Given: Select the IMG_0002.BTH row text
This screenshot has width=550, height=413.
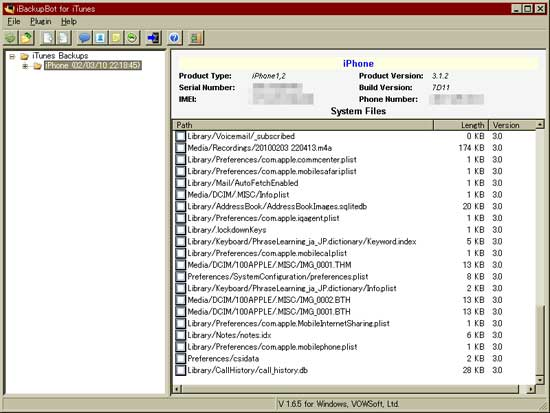Looking at the screenshot, I should (269, 300).
